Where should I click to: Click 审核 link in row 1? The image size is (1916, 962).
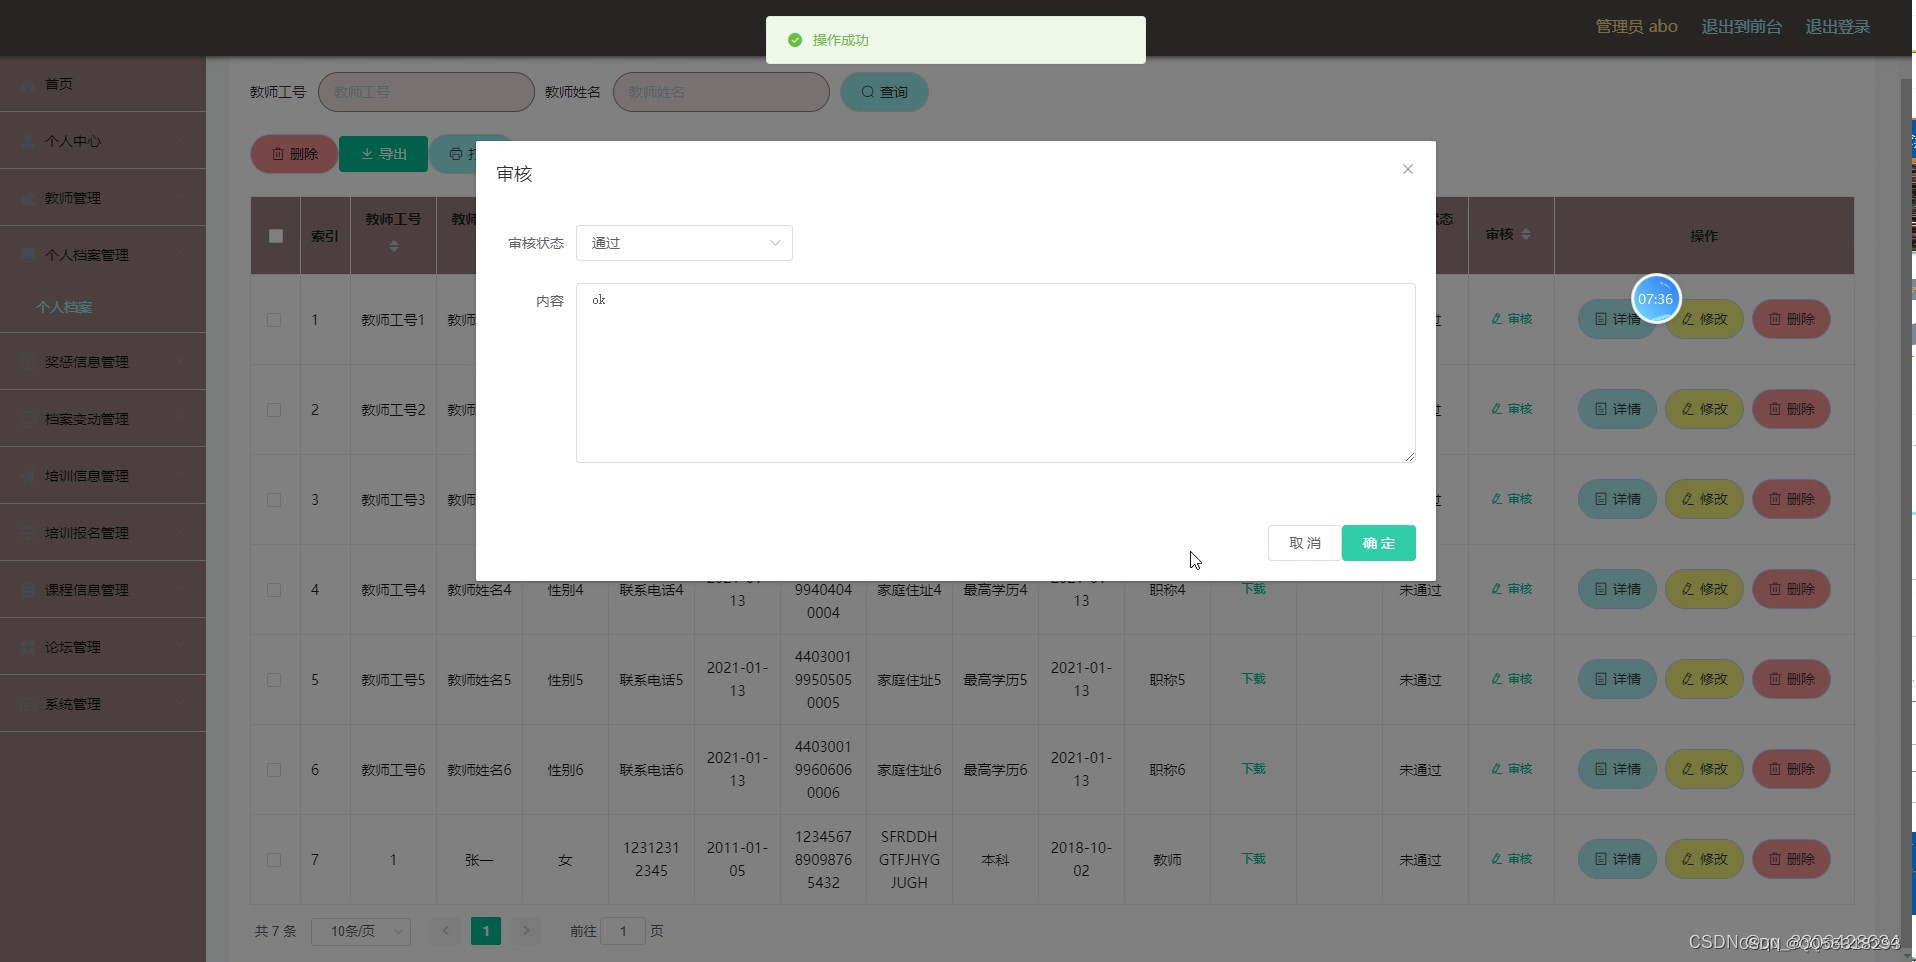pos(1511,319)
